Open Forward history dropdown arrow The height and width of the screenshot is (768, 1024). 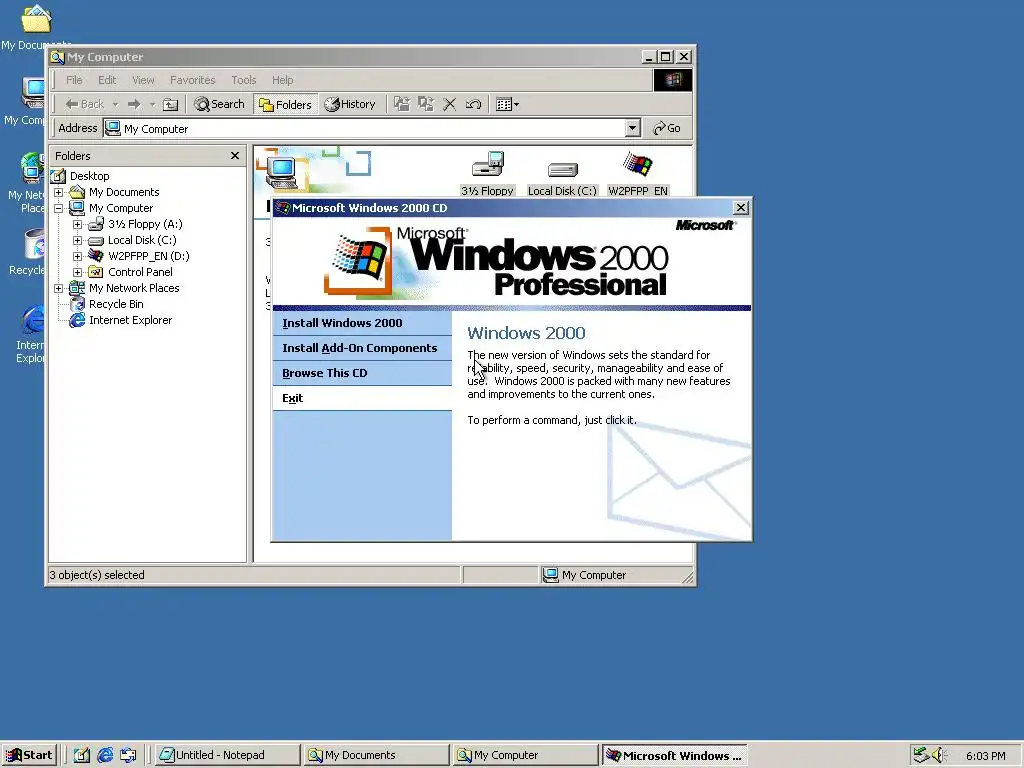point(152,104)
